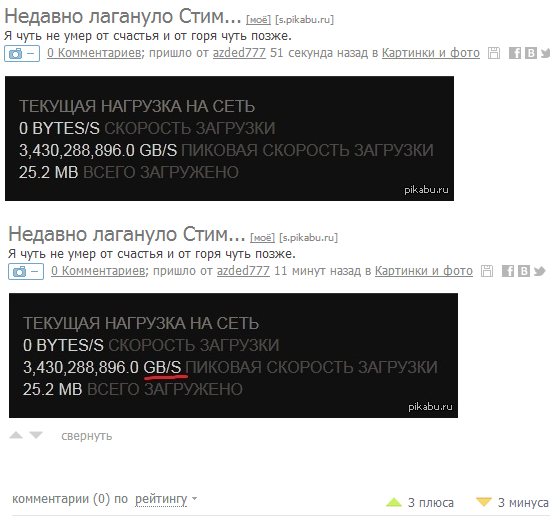Downvote the post with the gray down arrow
Viewport: 550px width, 518px height.
coord(36,435)
